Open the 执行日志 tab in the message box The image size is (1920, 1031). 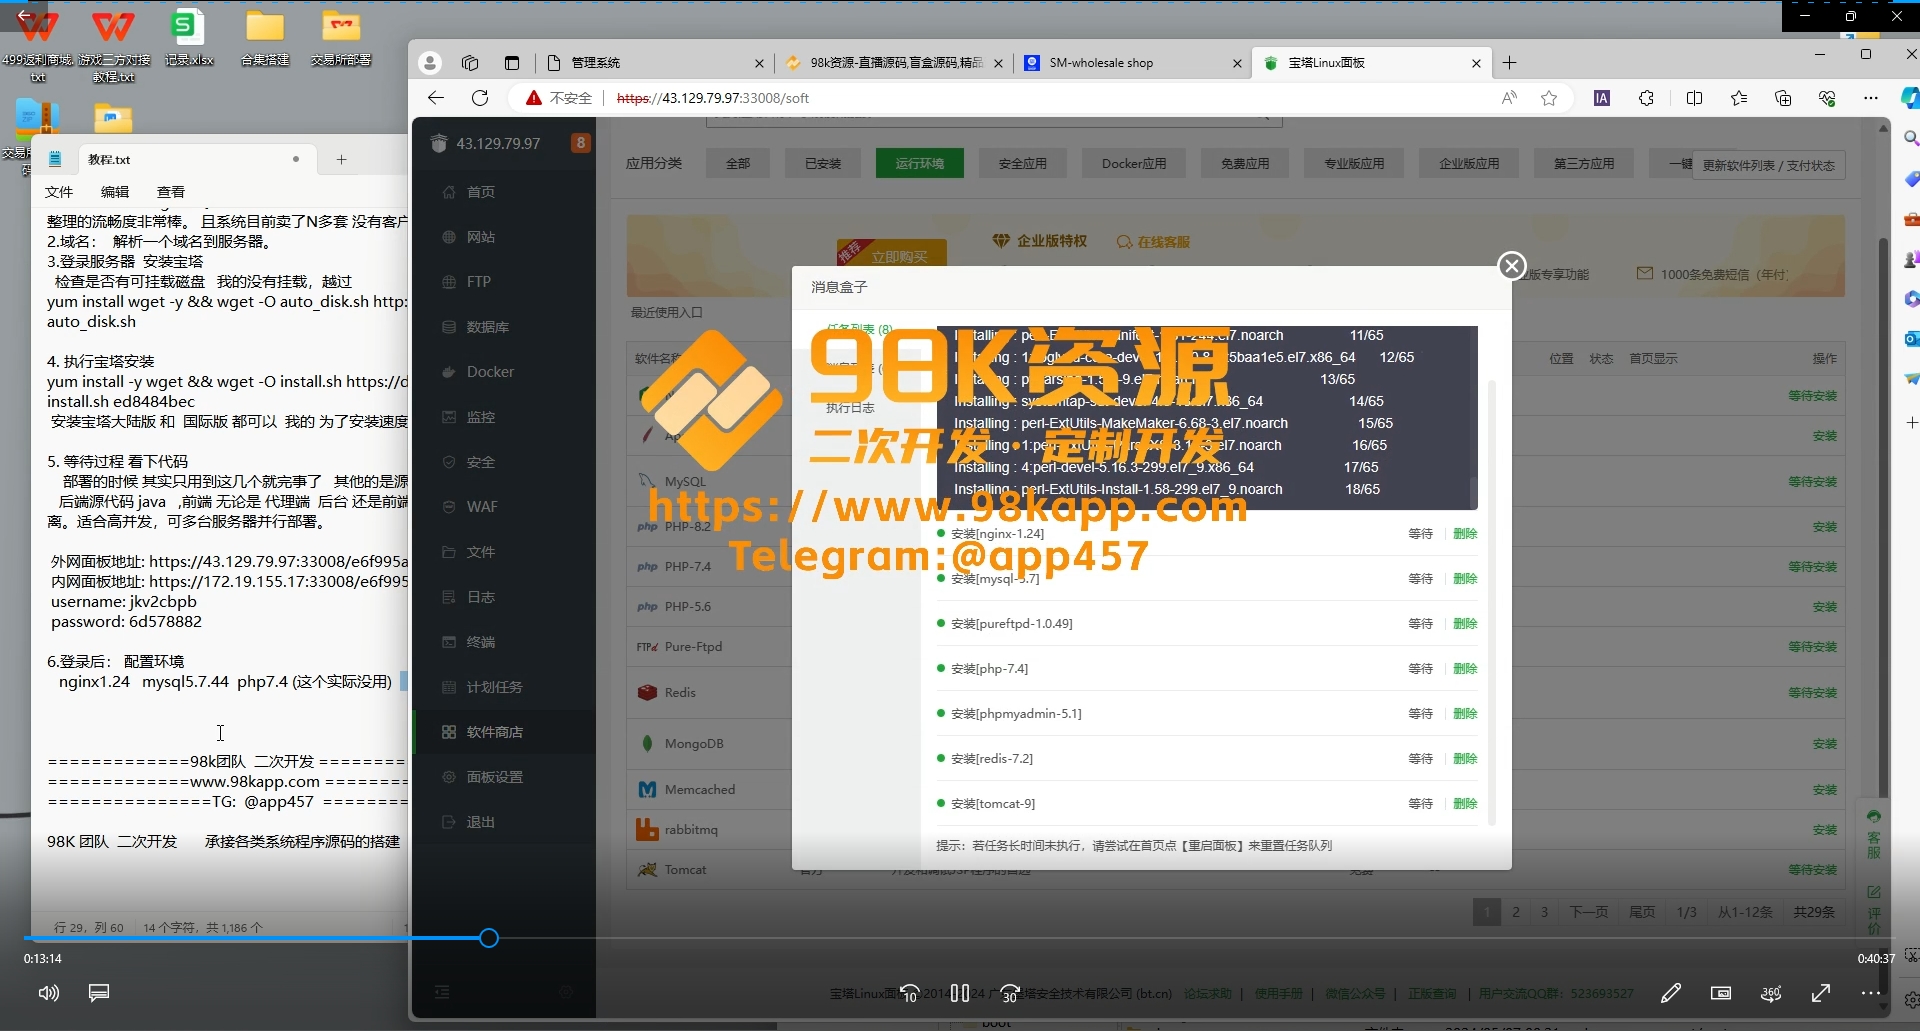pyautogui.click(x=850, y=408)
